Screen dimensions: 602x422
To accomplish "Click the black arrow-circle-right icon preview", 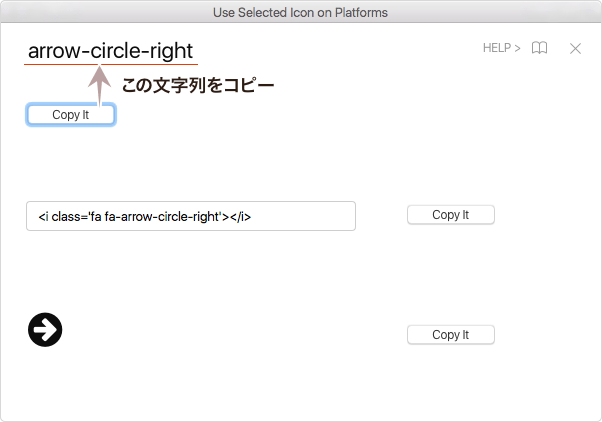I will point(45,329).
